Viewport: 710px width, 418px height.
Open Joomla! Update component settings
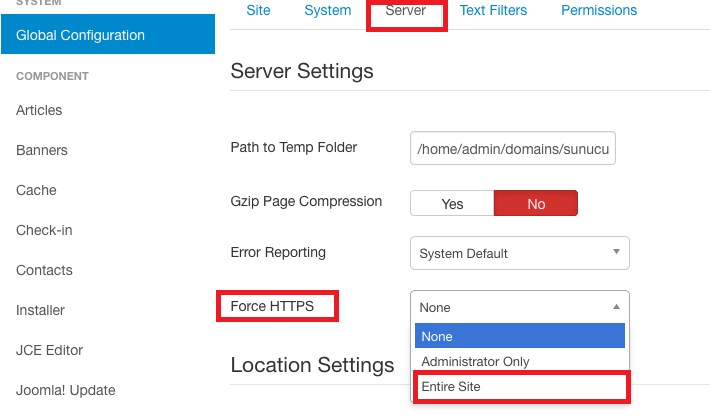(66, 390)
